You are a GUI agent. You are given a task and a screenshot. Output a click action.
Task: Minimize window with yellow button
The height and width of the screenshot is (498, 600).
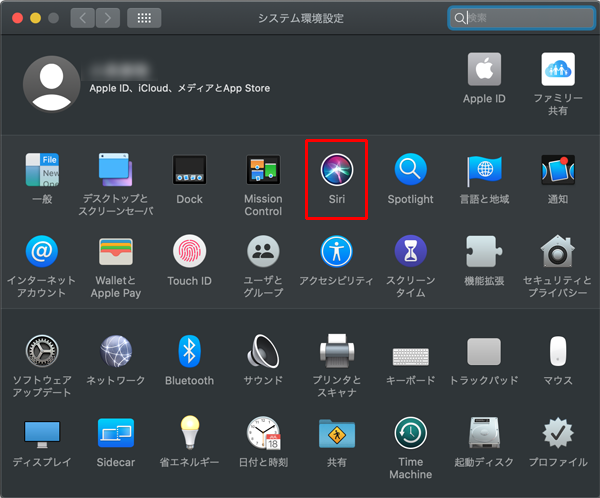[x=36, y=18]
